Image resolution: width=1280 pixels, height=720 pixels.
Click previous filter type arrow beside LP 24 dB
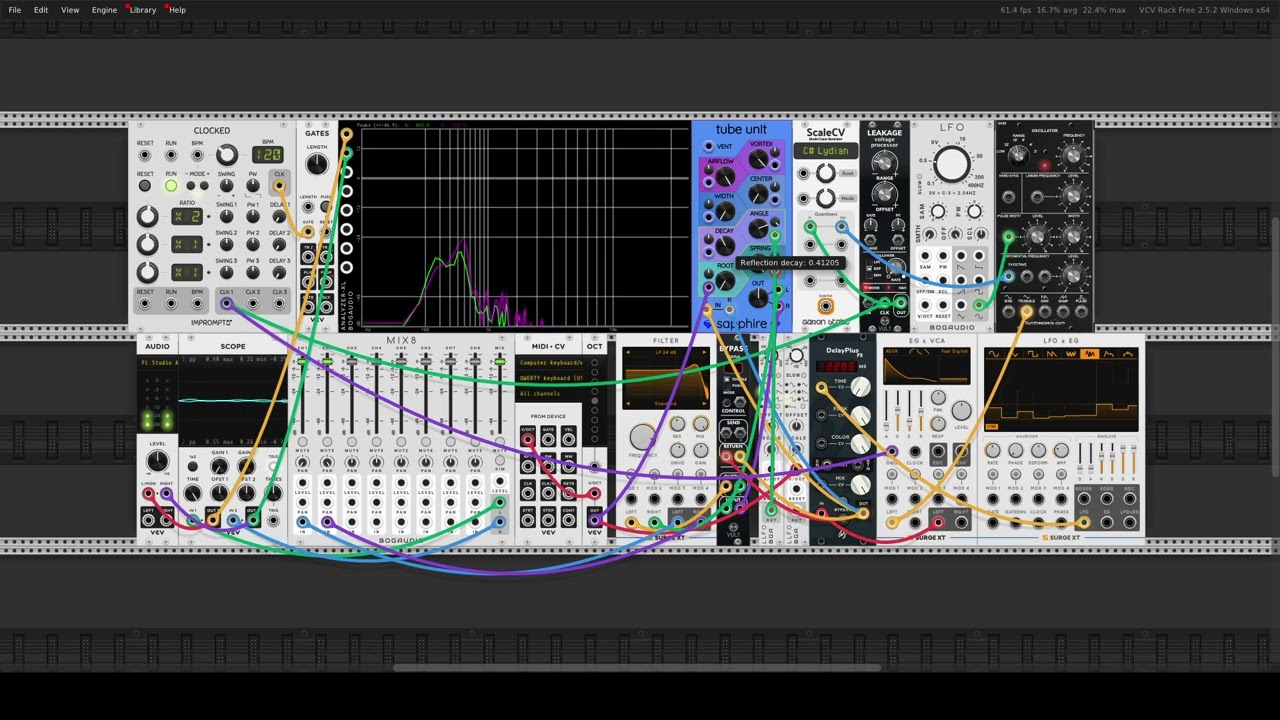click(627, 353)
